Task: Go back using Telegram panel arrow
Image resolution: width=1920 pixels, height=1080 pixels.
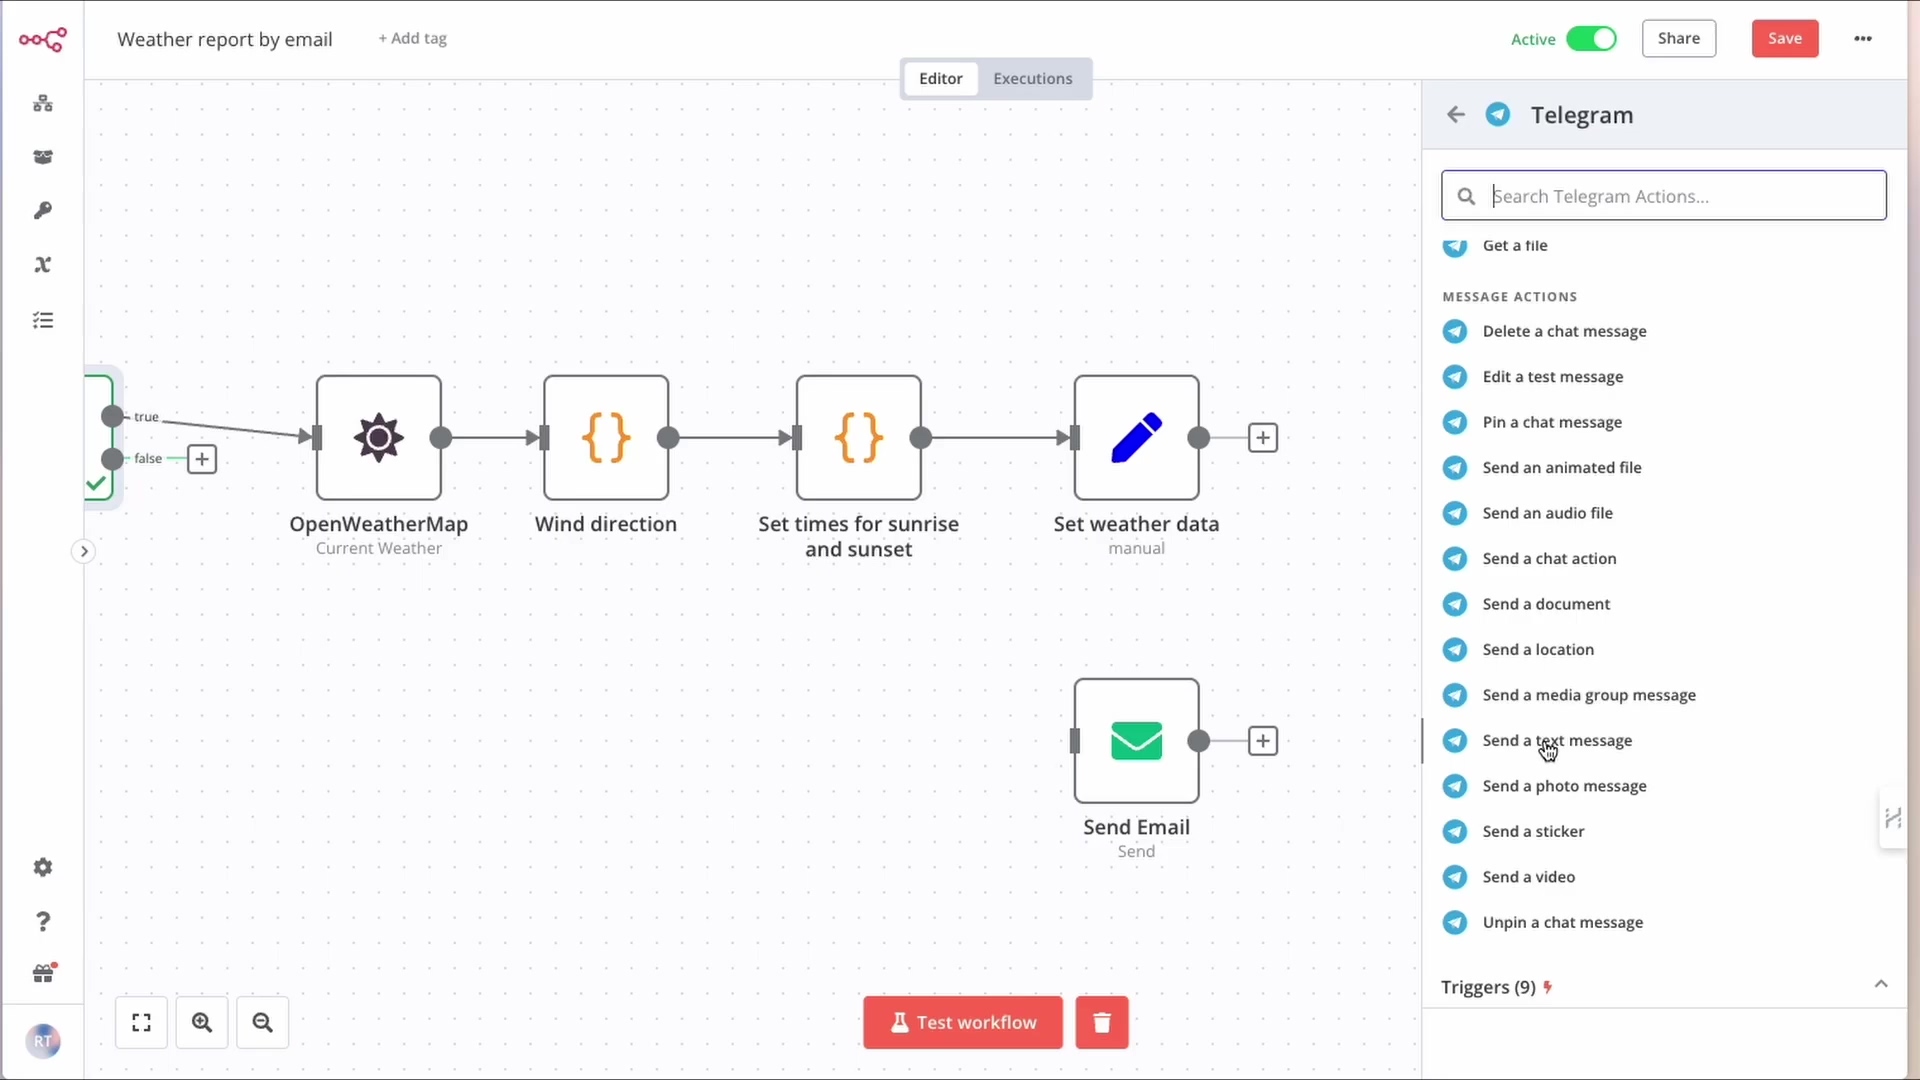Action: pyautogui.click(x=1455, y=115)
